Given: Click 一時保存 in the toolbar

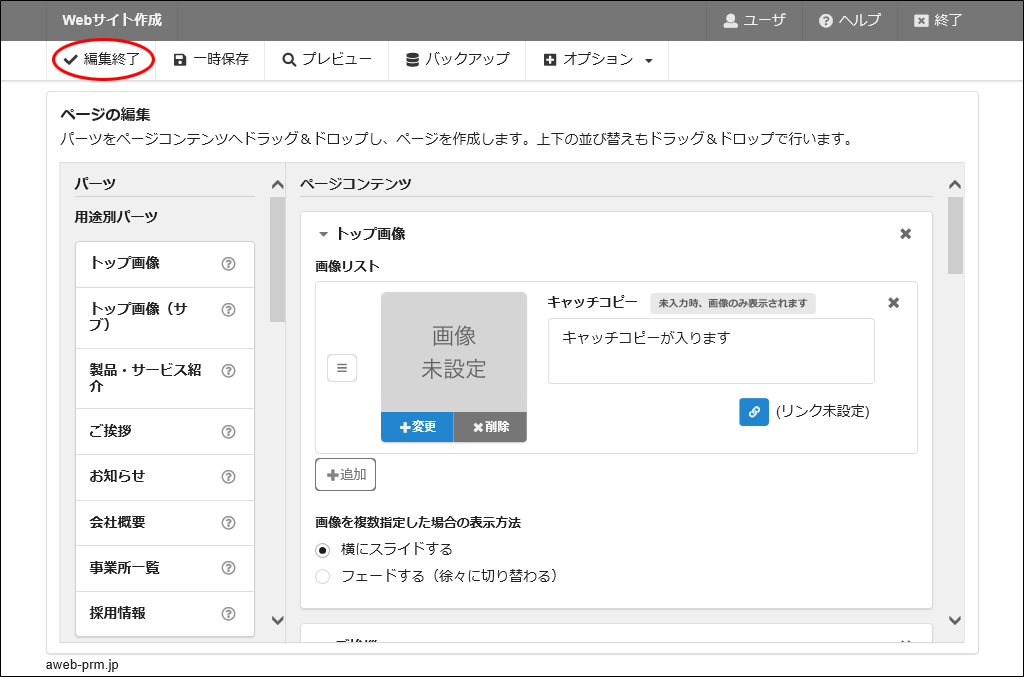Looking at the screenshot, I should (211, 60).
